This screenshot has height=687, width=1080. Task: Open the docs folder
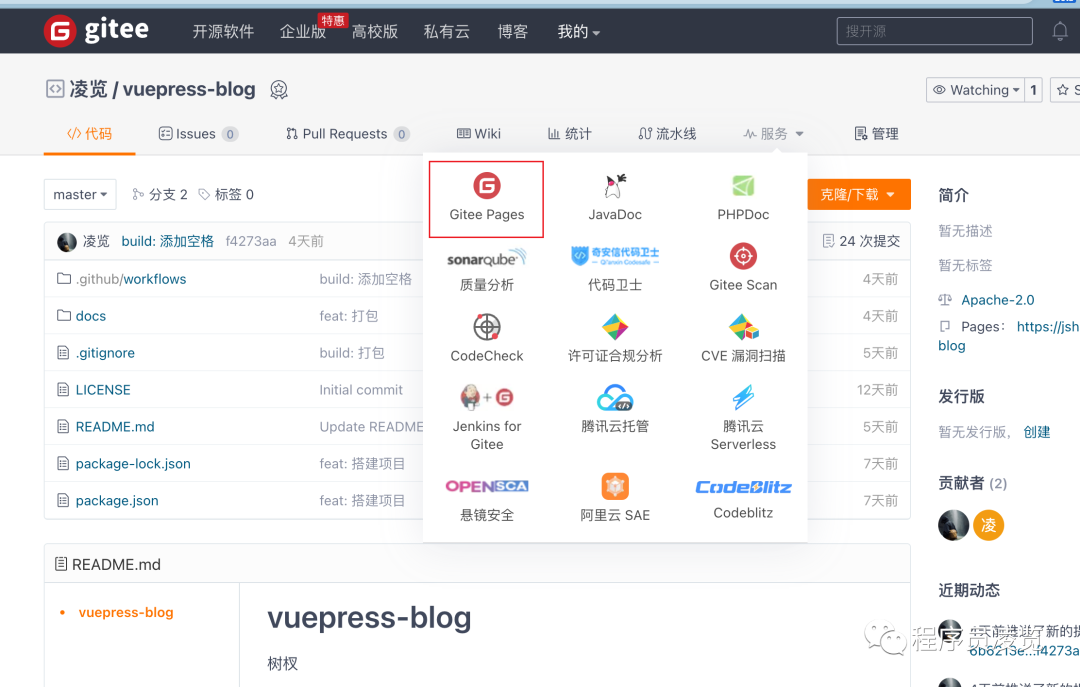coord(91,316)
